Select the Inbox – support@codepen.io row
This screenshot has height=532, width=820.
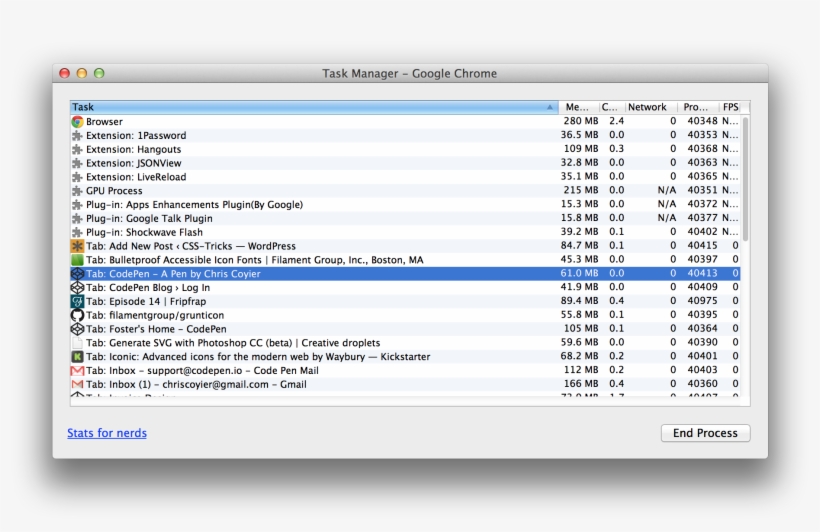[x=405, y=370]
